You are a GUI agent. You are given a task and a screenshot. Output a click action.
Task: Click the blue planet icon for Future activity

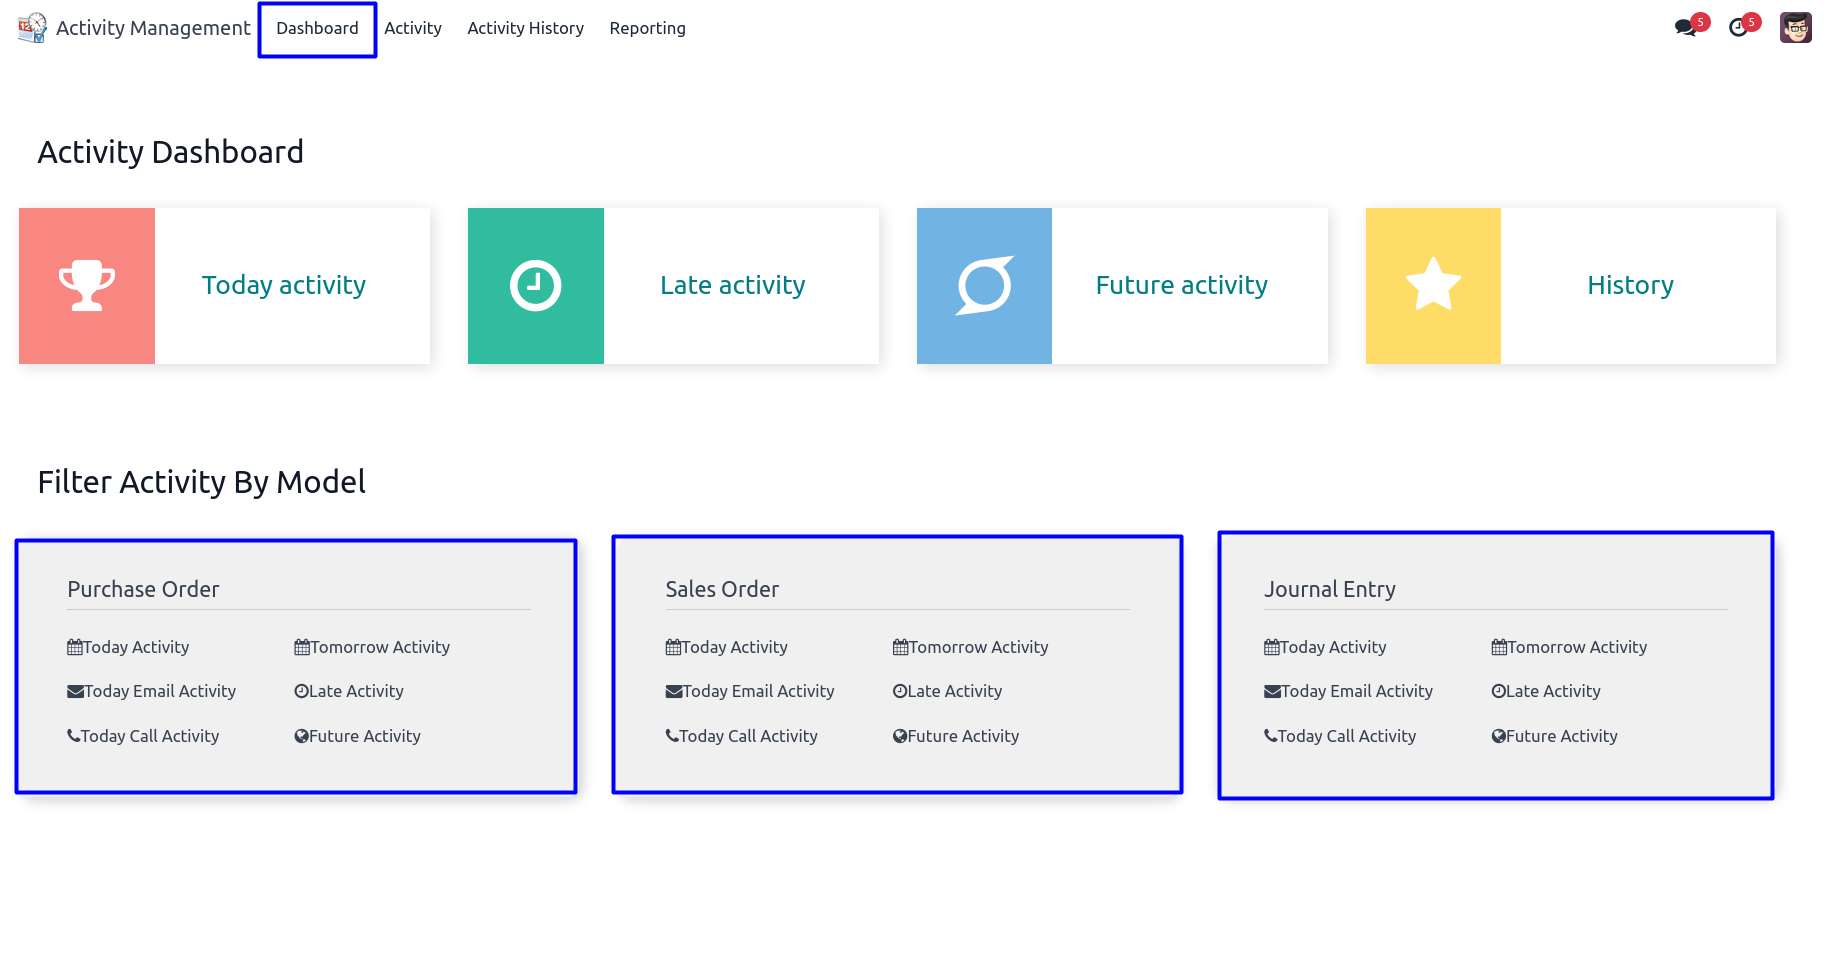[984, 286]
